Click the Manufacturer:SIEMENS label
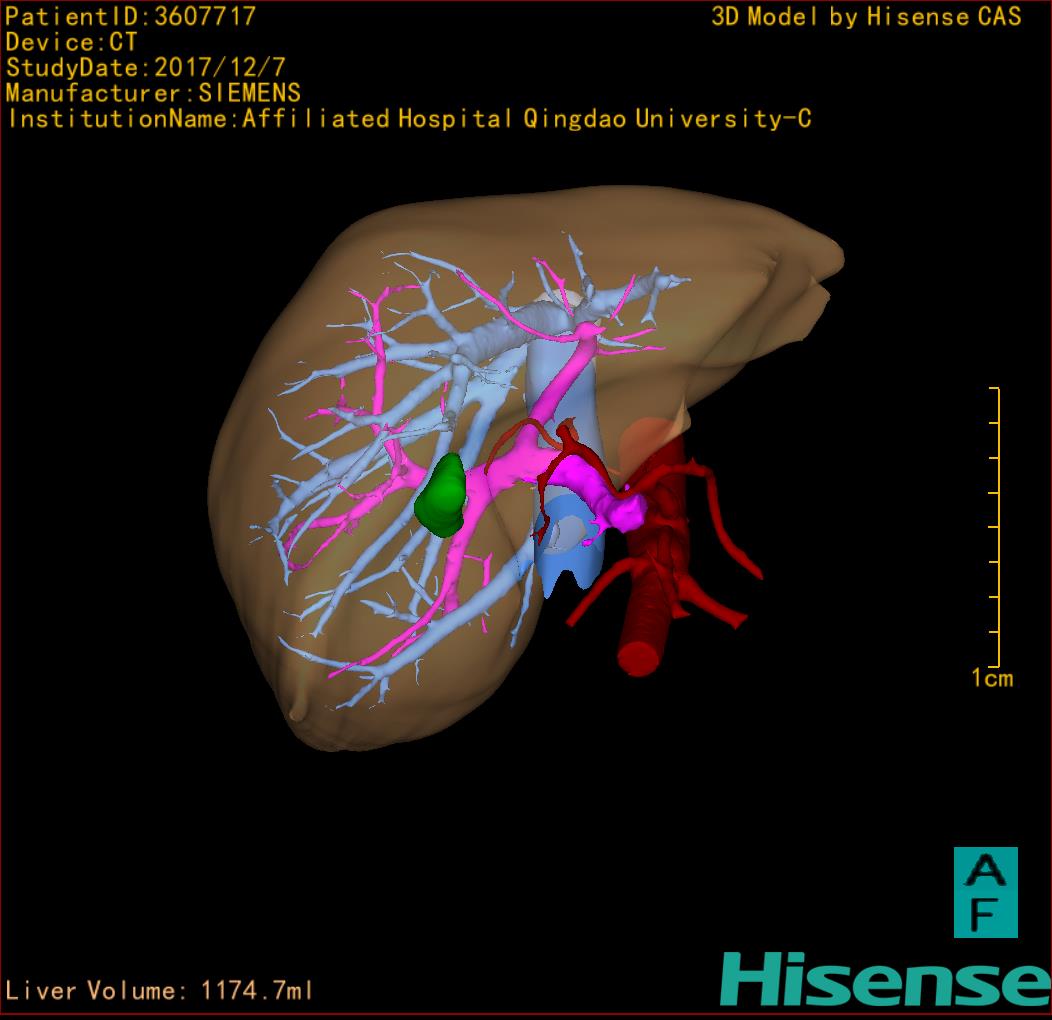This screenshot has height=1020, width=1052. tap(152, 94)
